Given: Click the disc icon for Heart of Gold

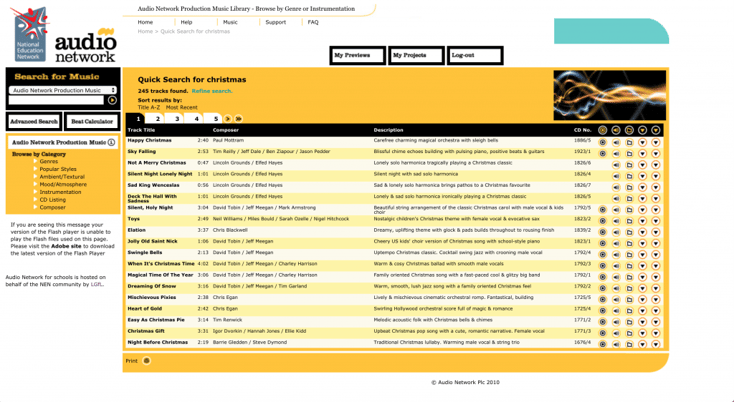Looking at the screenshot, I should point(602,311).
